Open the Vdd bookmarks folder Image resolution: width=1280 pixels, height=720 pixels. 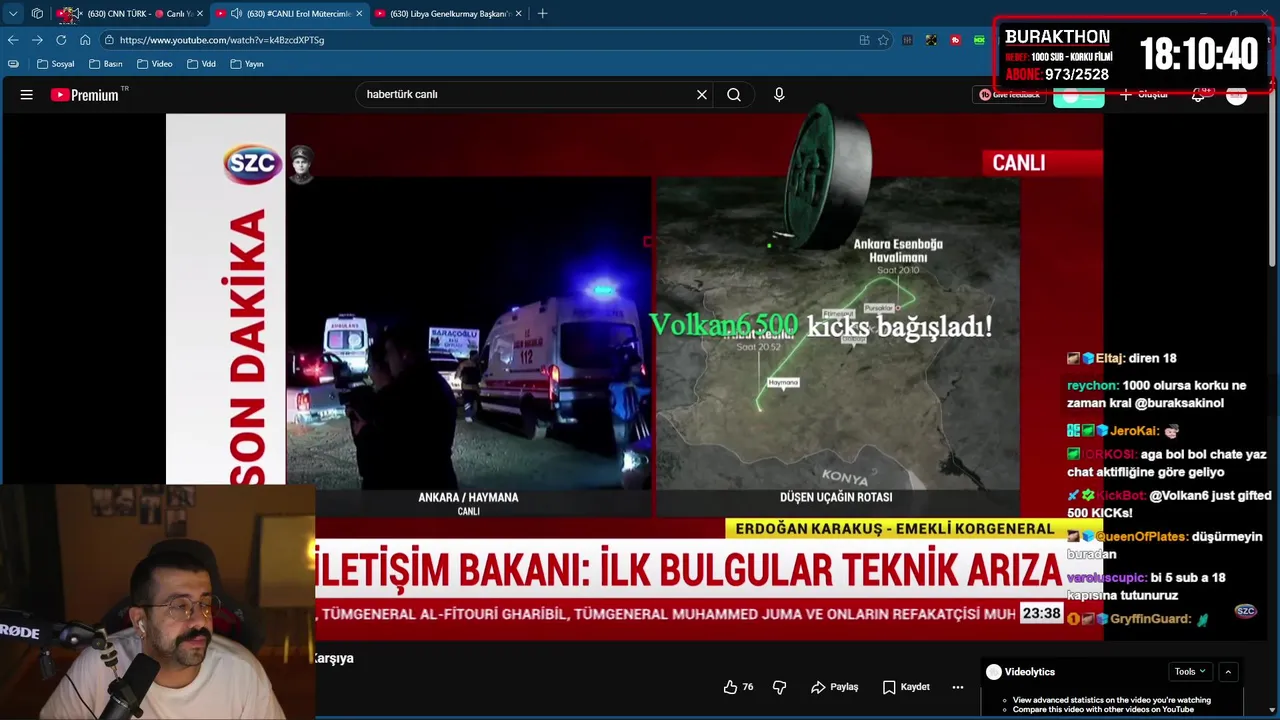(x=202, y=64)
